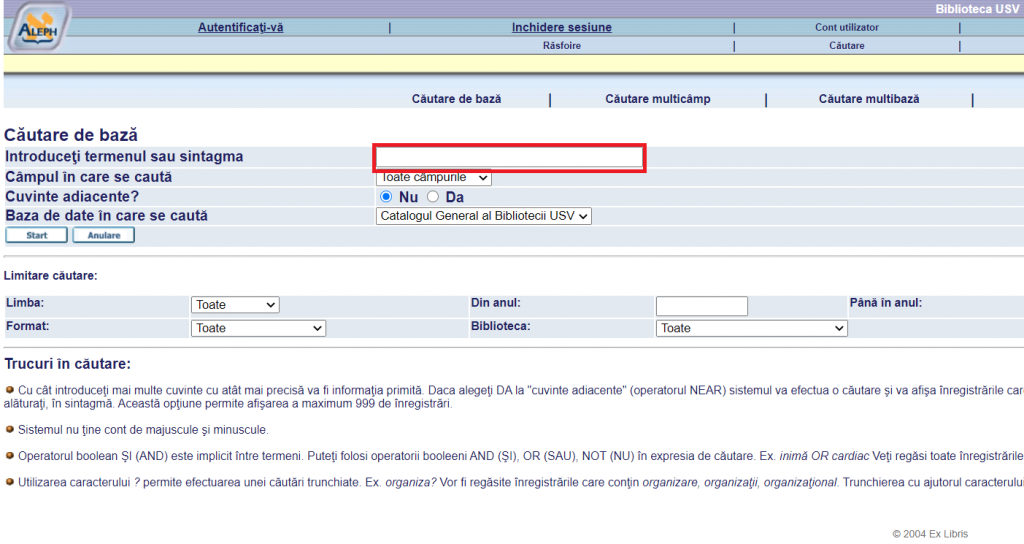Screen dimensions: 1024x544
Task: Click the Închidere sesiune link
Action: 561,28
